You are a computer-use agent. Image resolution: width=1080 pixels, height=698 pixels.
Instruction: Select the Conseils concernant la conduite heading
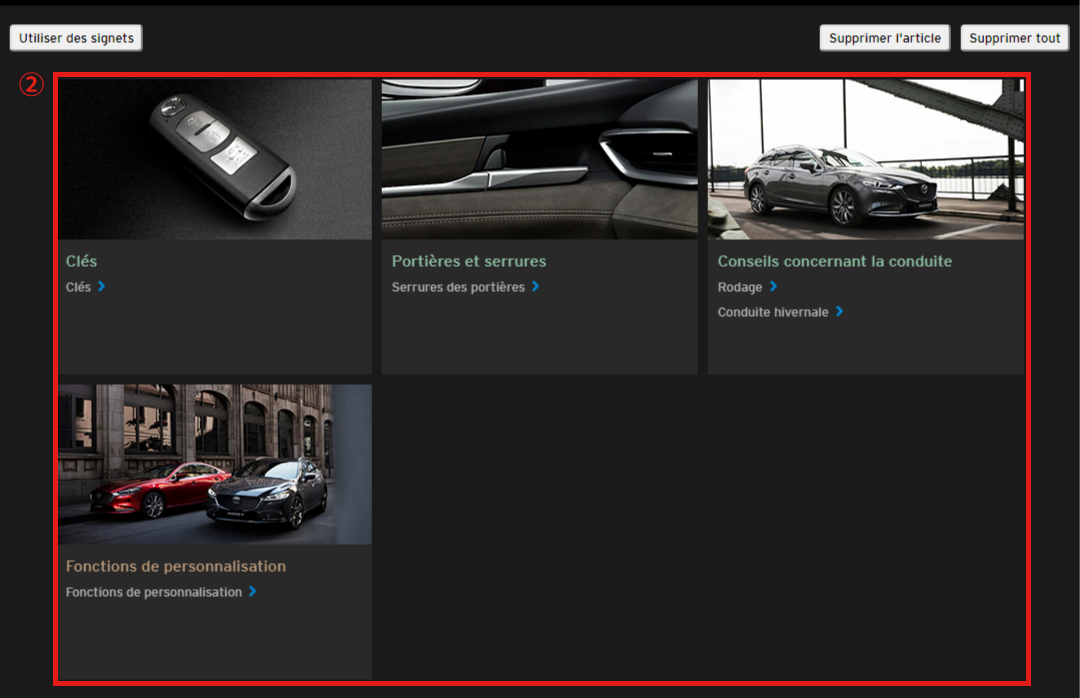[x=834, y=261]
